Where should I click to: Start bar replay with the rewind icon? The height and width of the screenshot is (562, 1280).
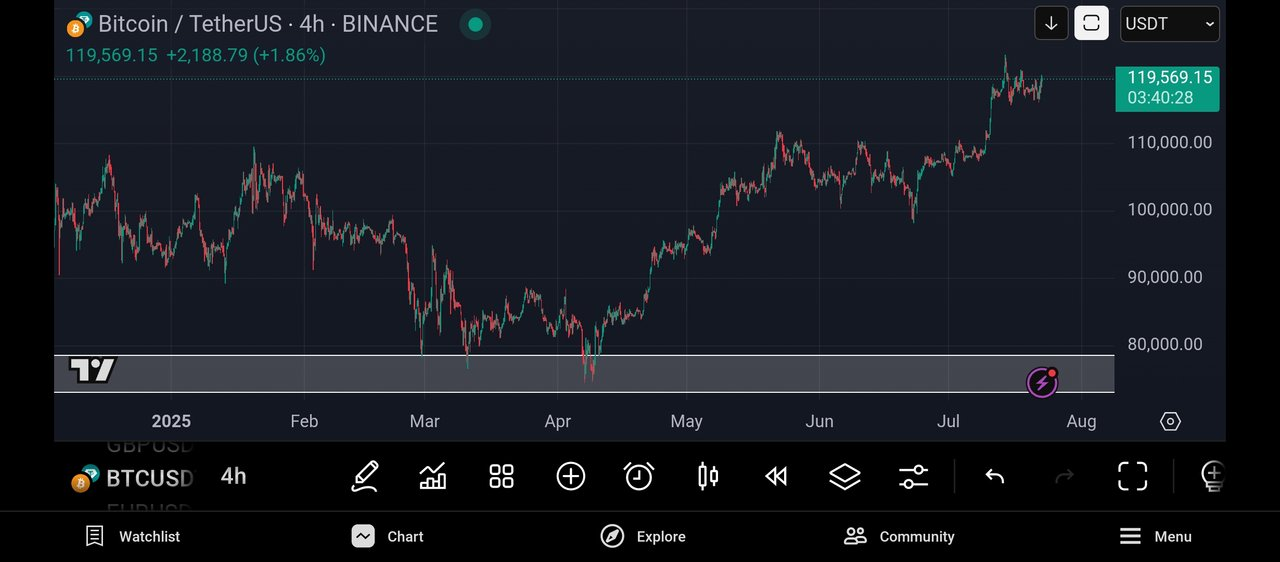[776, 476]
